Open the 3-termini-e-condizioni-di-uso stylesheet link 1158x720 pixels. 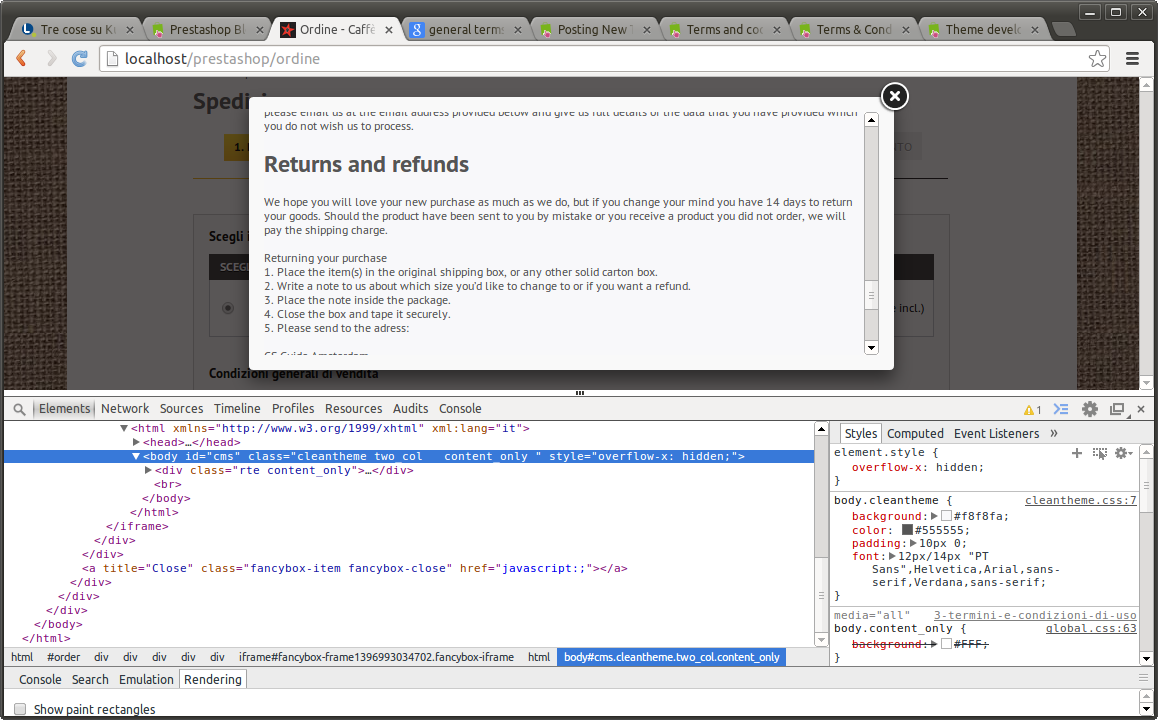click(x=1035, y=615)
